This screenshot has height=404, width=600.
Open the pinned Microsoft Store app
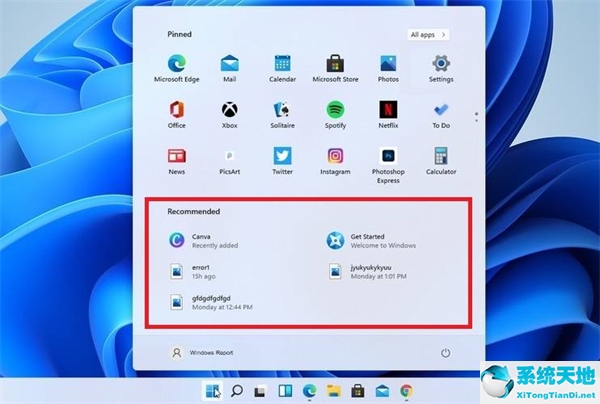click(x=335, y=68)
